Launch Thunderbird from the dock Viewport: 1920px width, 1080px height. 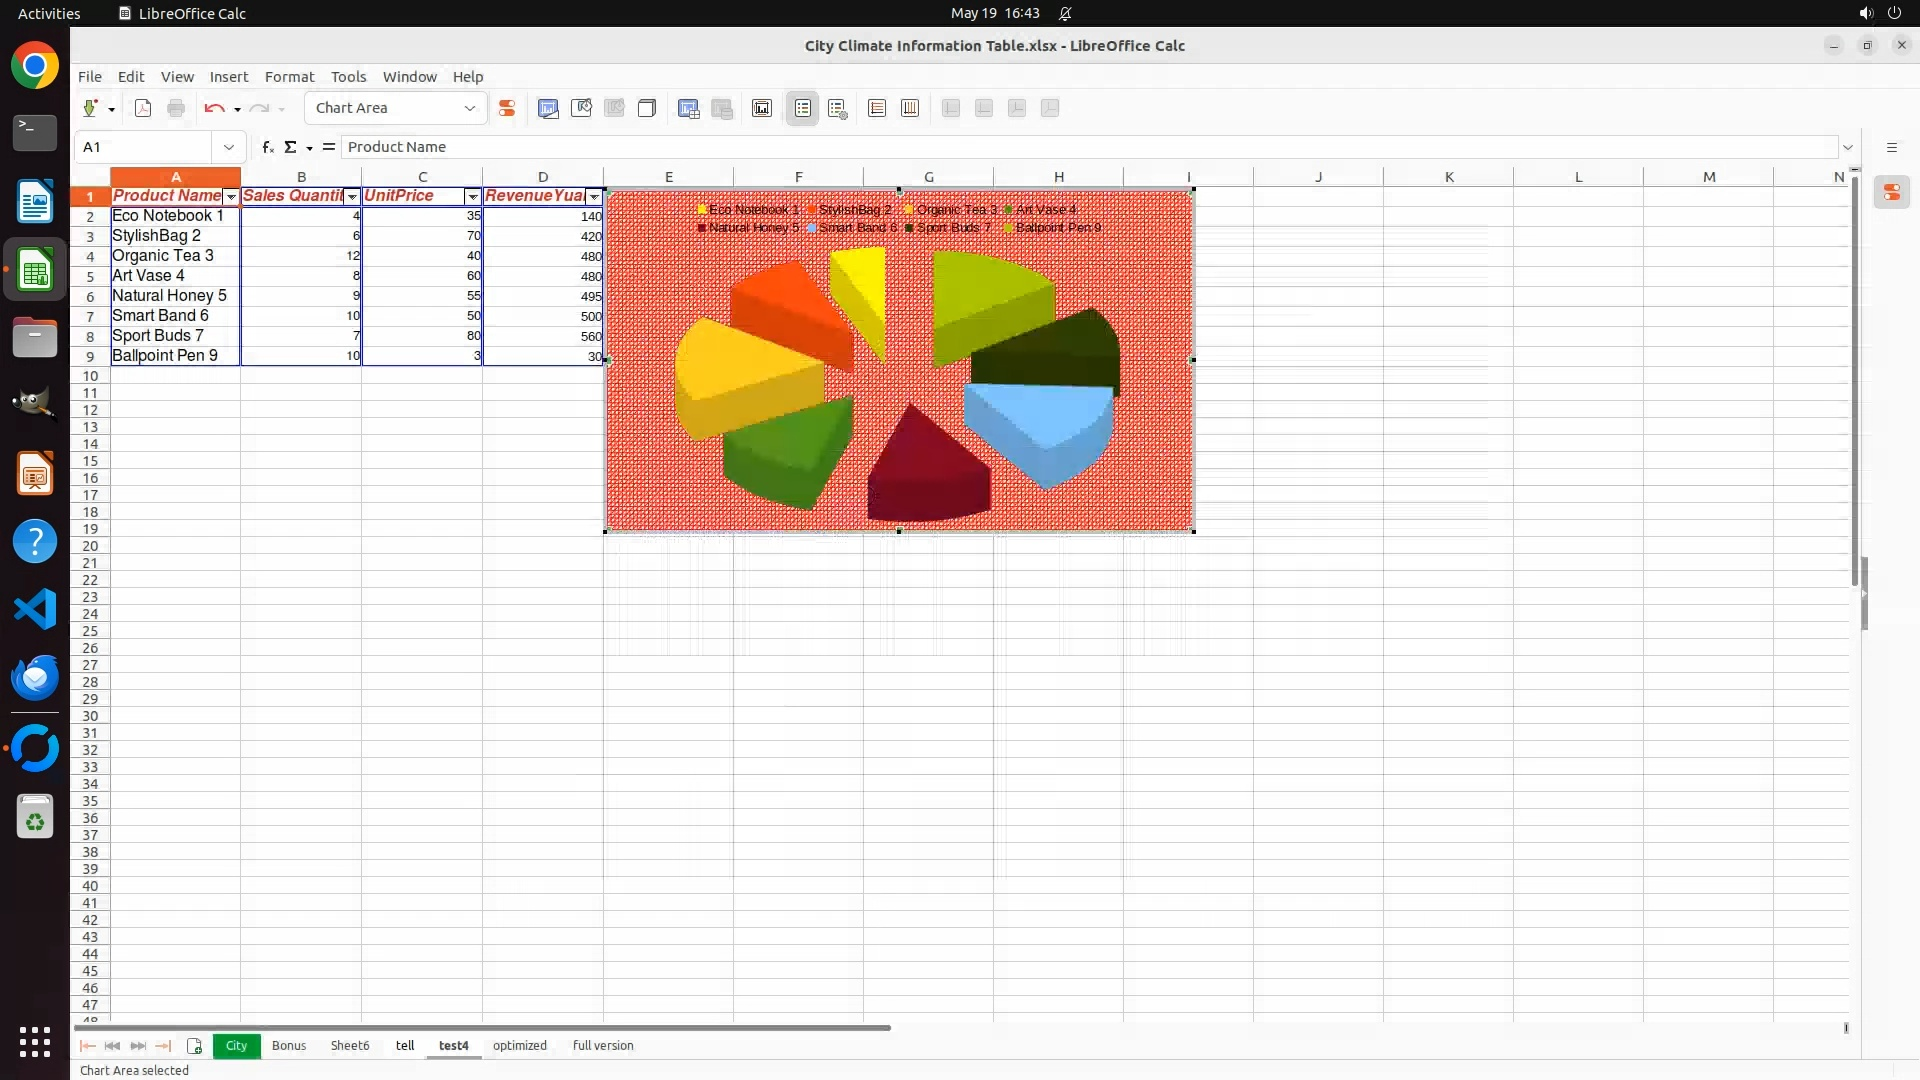(35, 677)
